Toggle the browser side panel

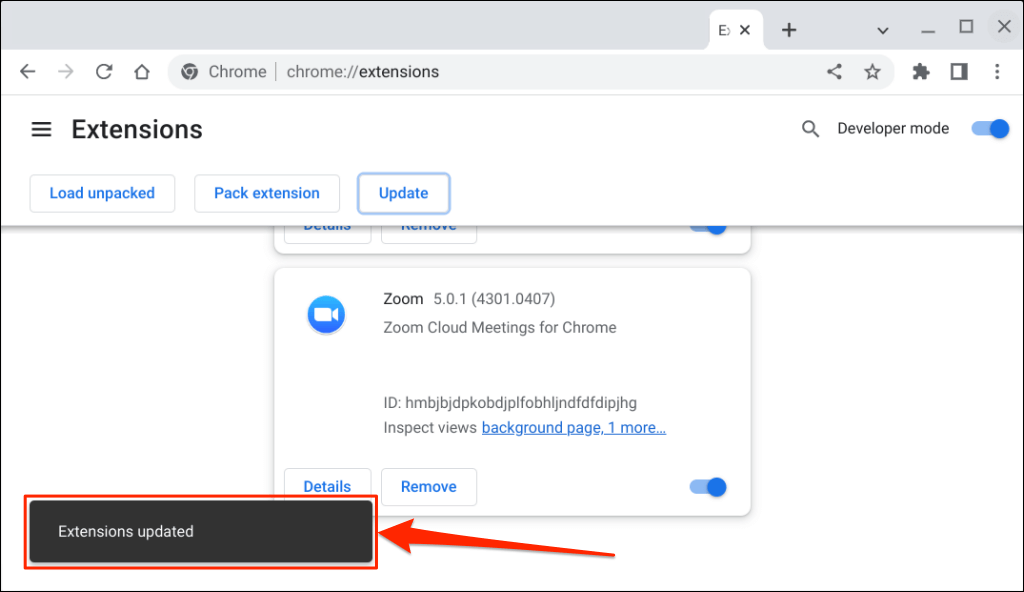(x=959, y=71)
